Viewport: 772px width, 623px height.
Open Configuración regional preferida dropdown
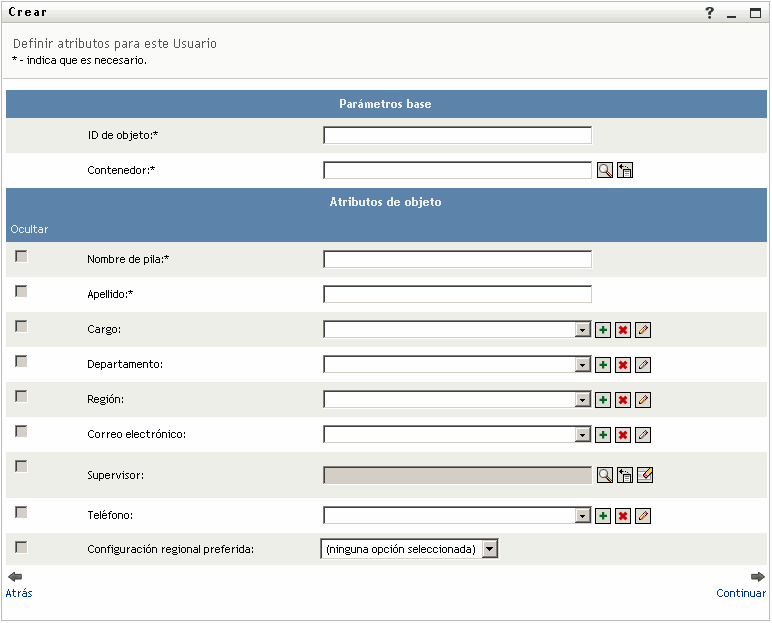pos(490,549)
